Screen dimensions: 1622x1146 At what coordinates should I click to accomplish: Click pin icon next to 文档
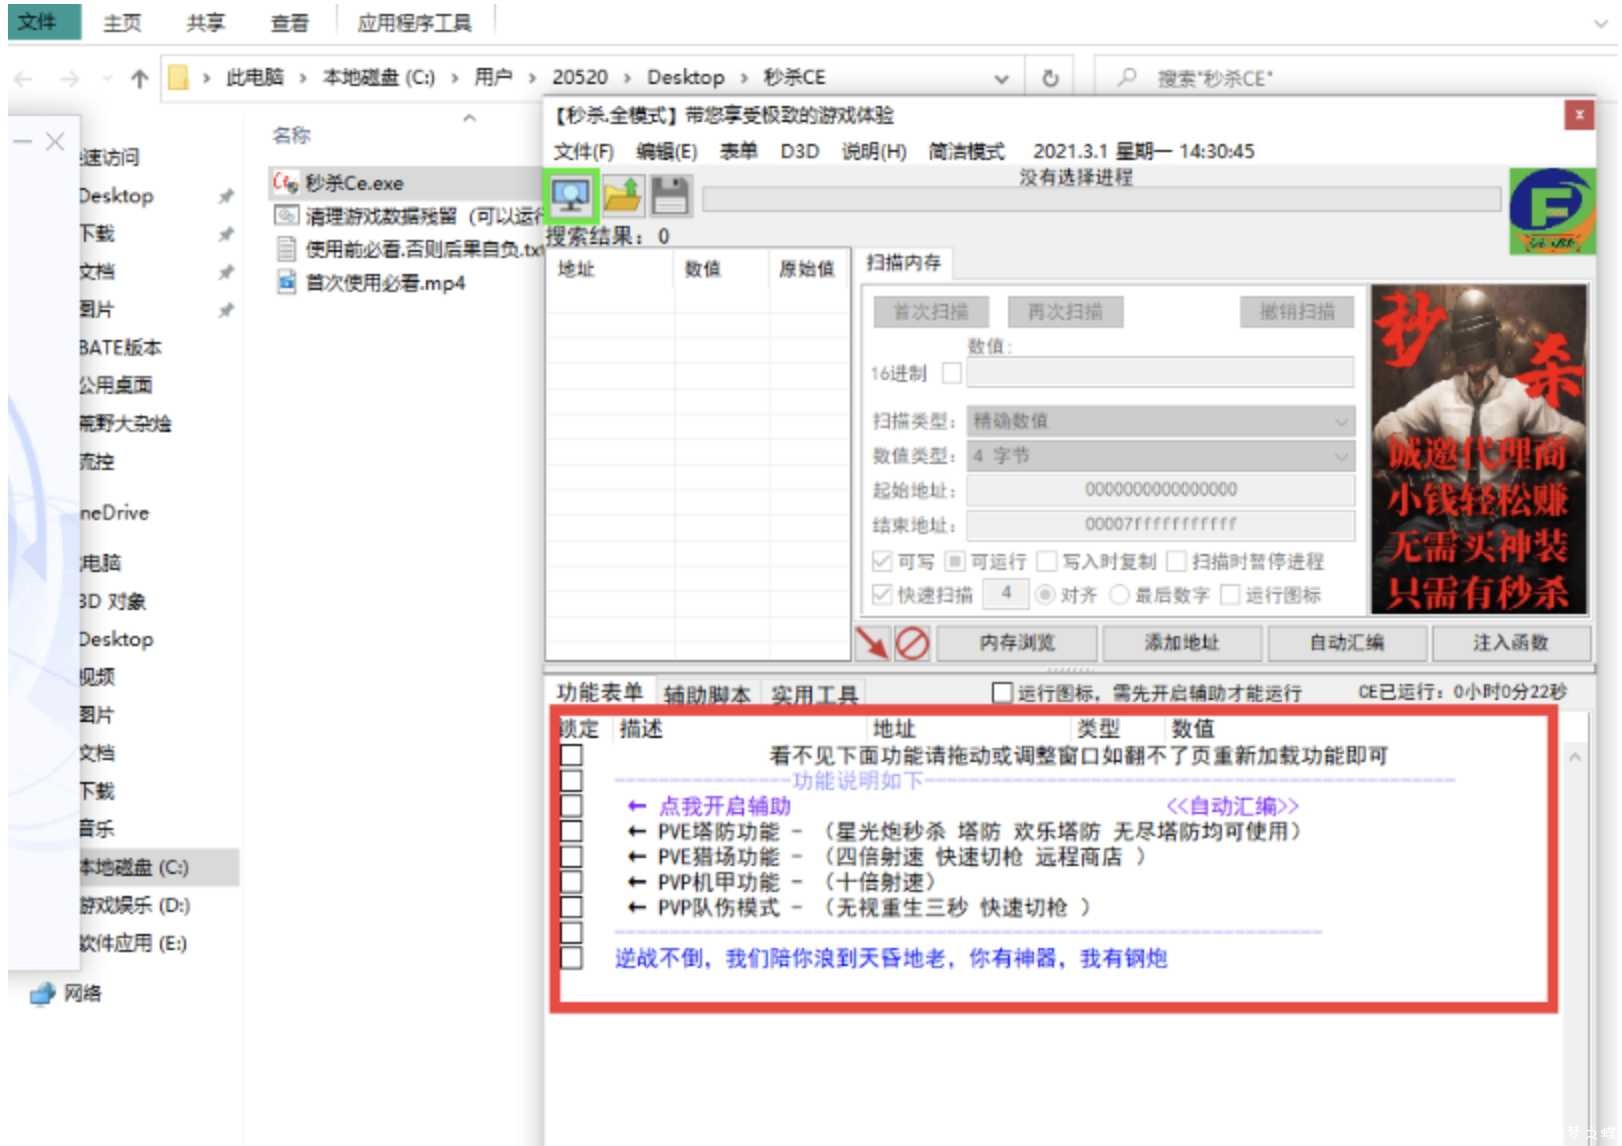click(x=226, y=272)
